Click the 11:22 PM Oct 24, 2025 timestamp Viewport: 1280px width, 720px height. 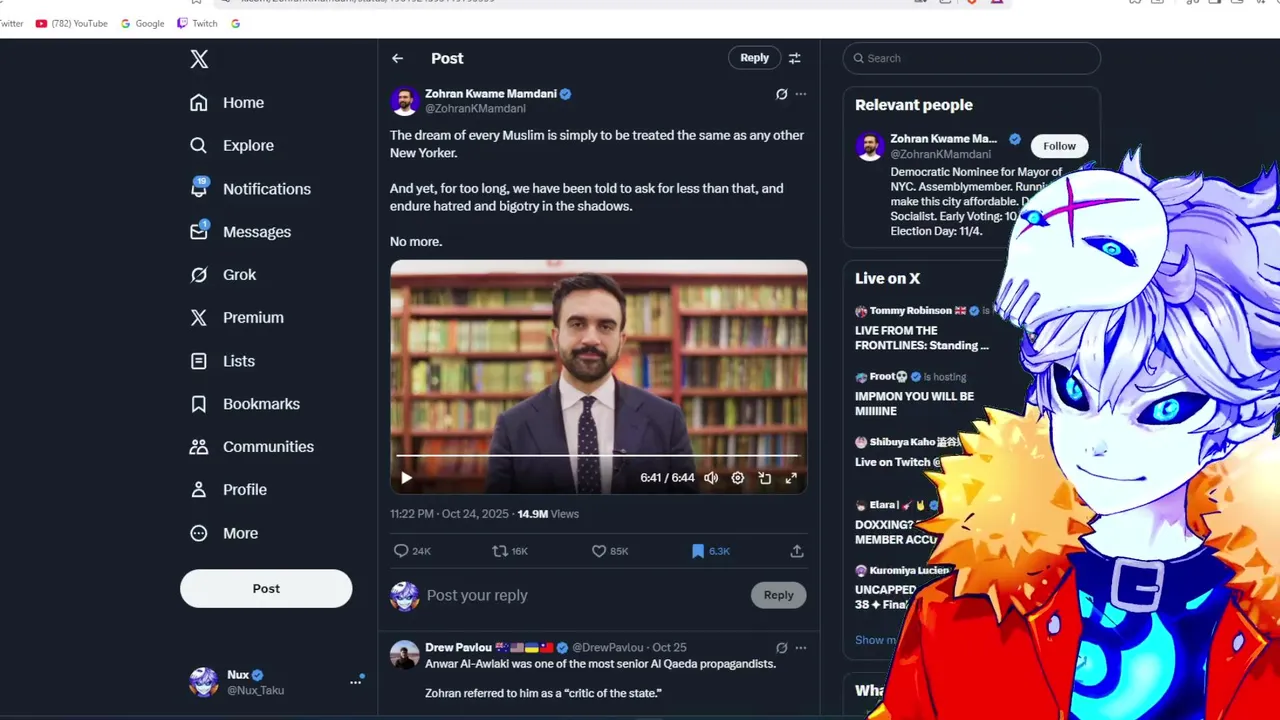click(x=449, y=514)
